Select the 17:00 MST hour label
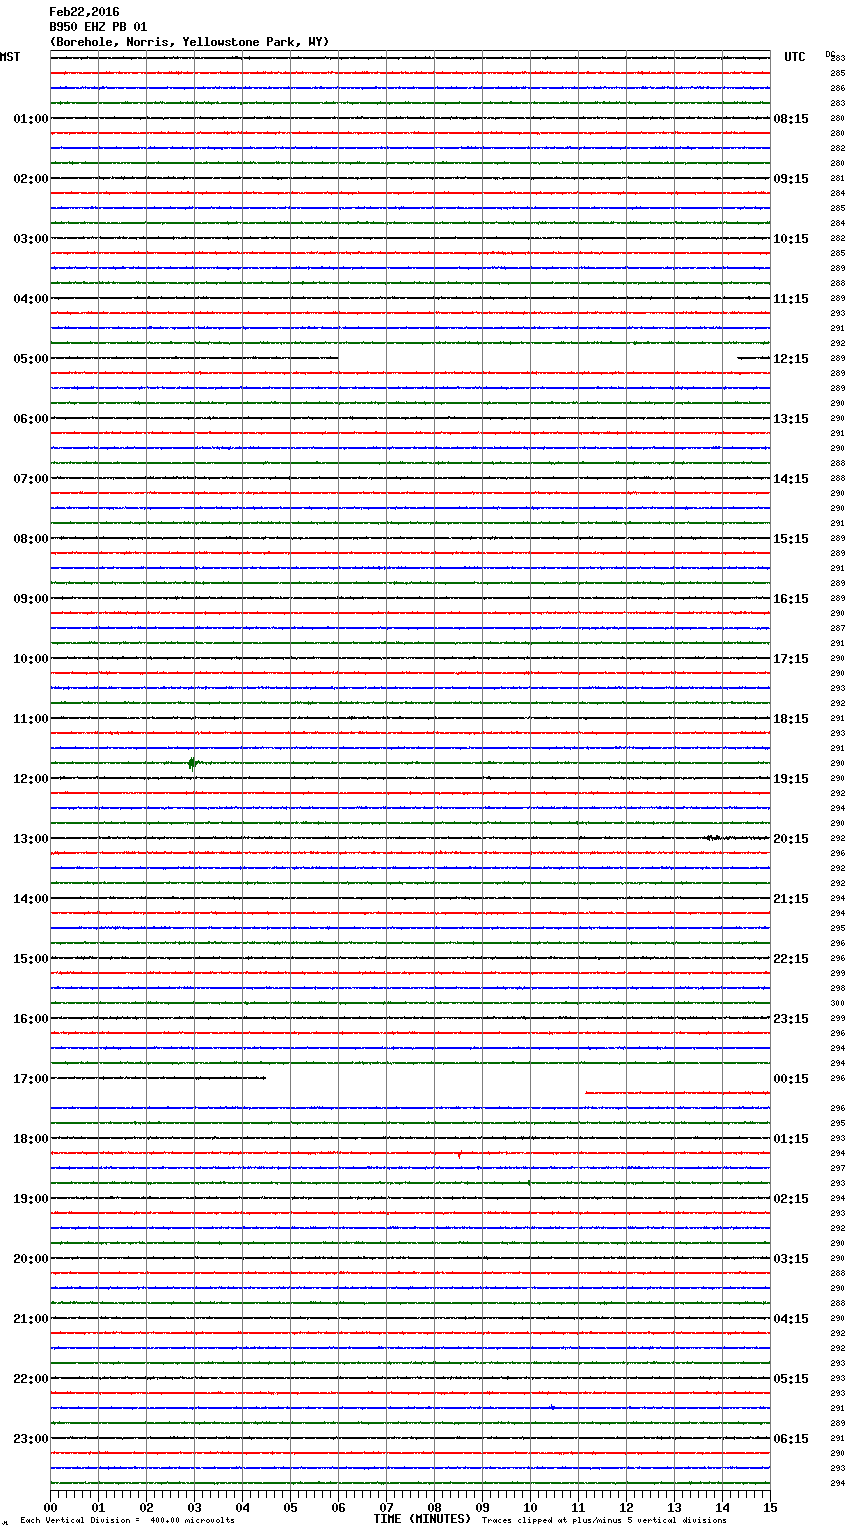Viewport: 850px width, 1534px height. [x=31, y=1079]
